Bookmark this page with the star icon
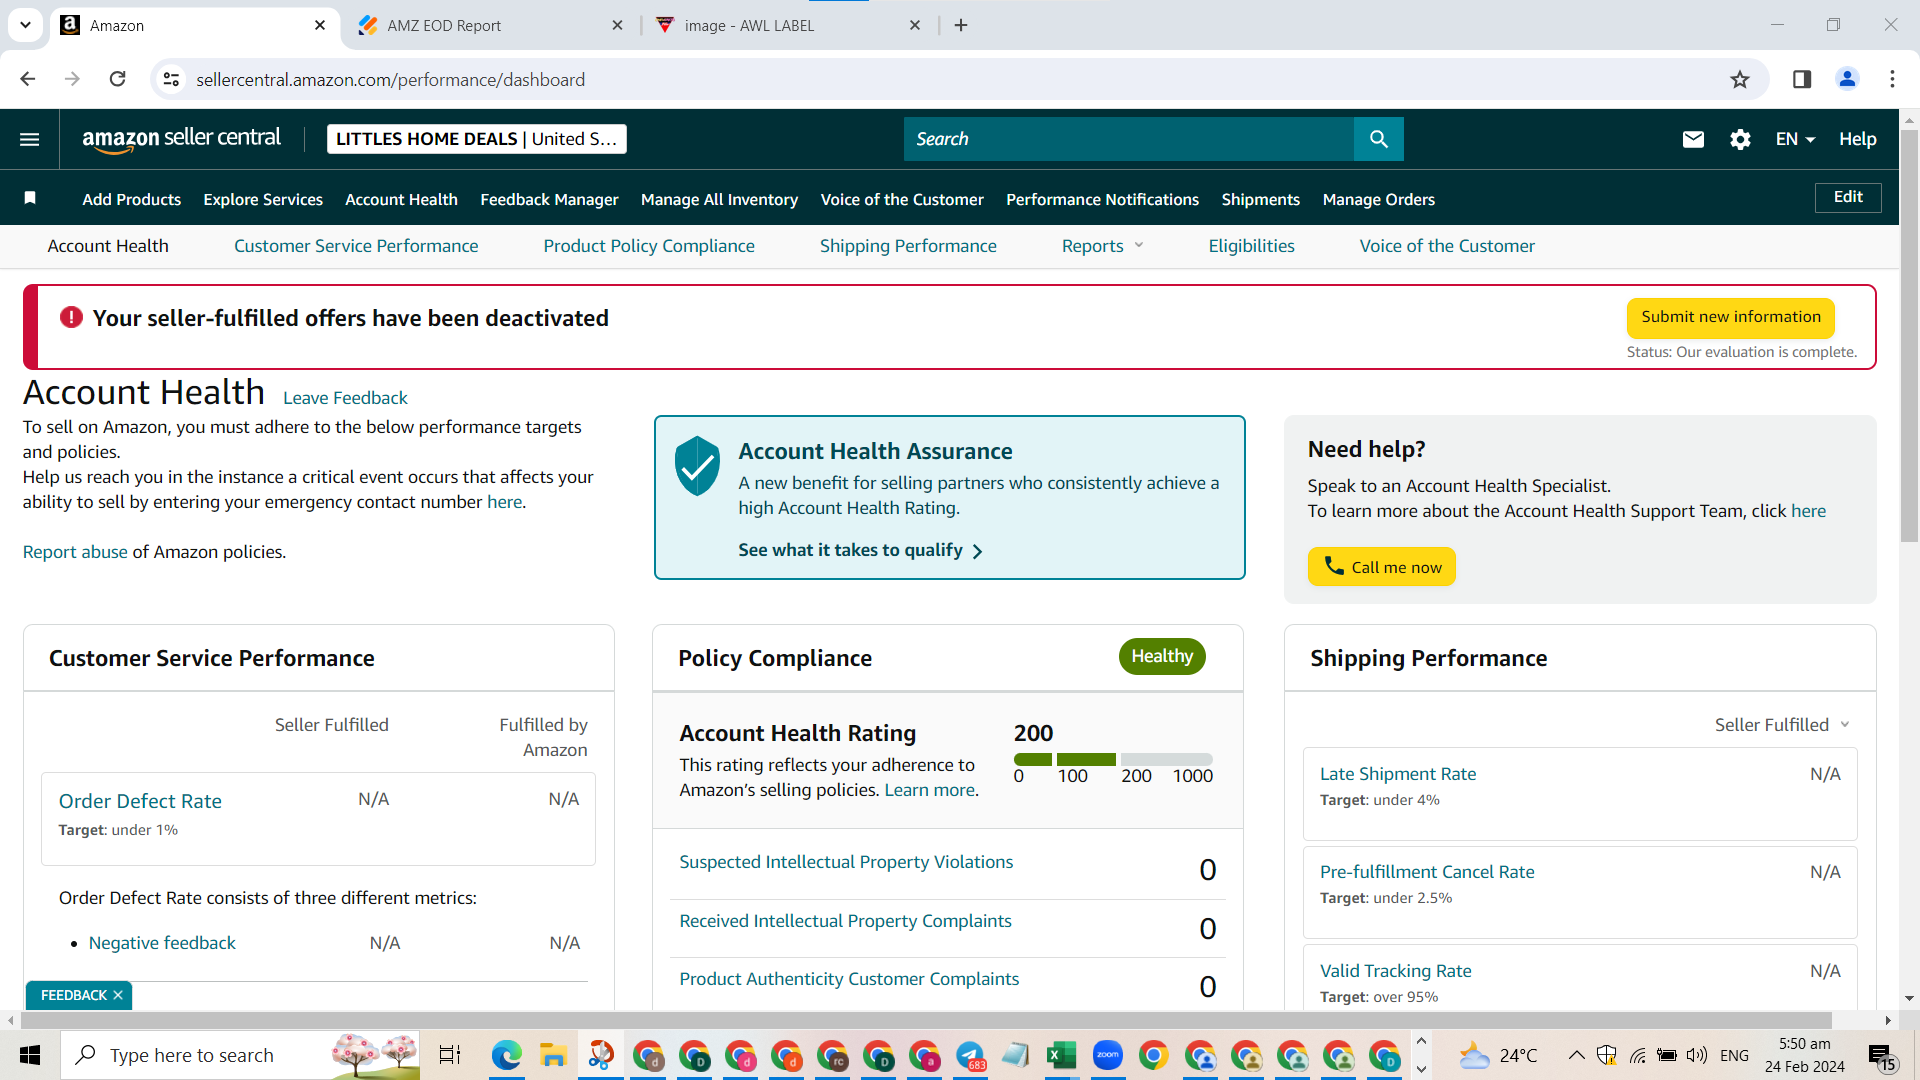Image resolution: width=1920 pixels, height=1080 pixels. 1740,79
